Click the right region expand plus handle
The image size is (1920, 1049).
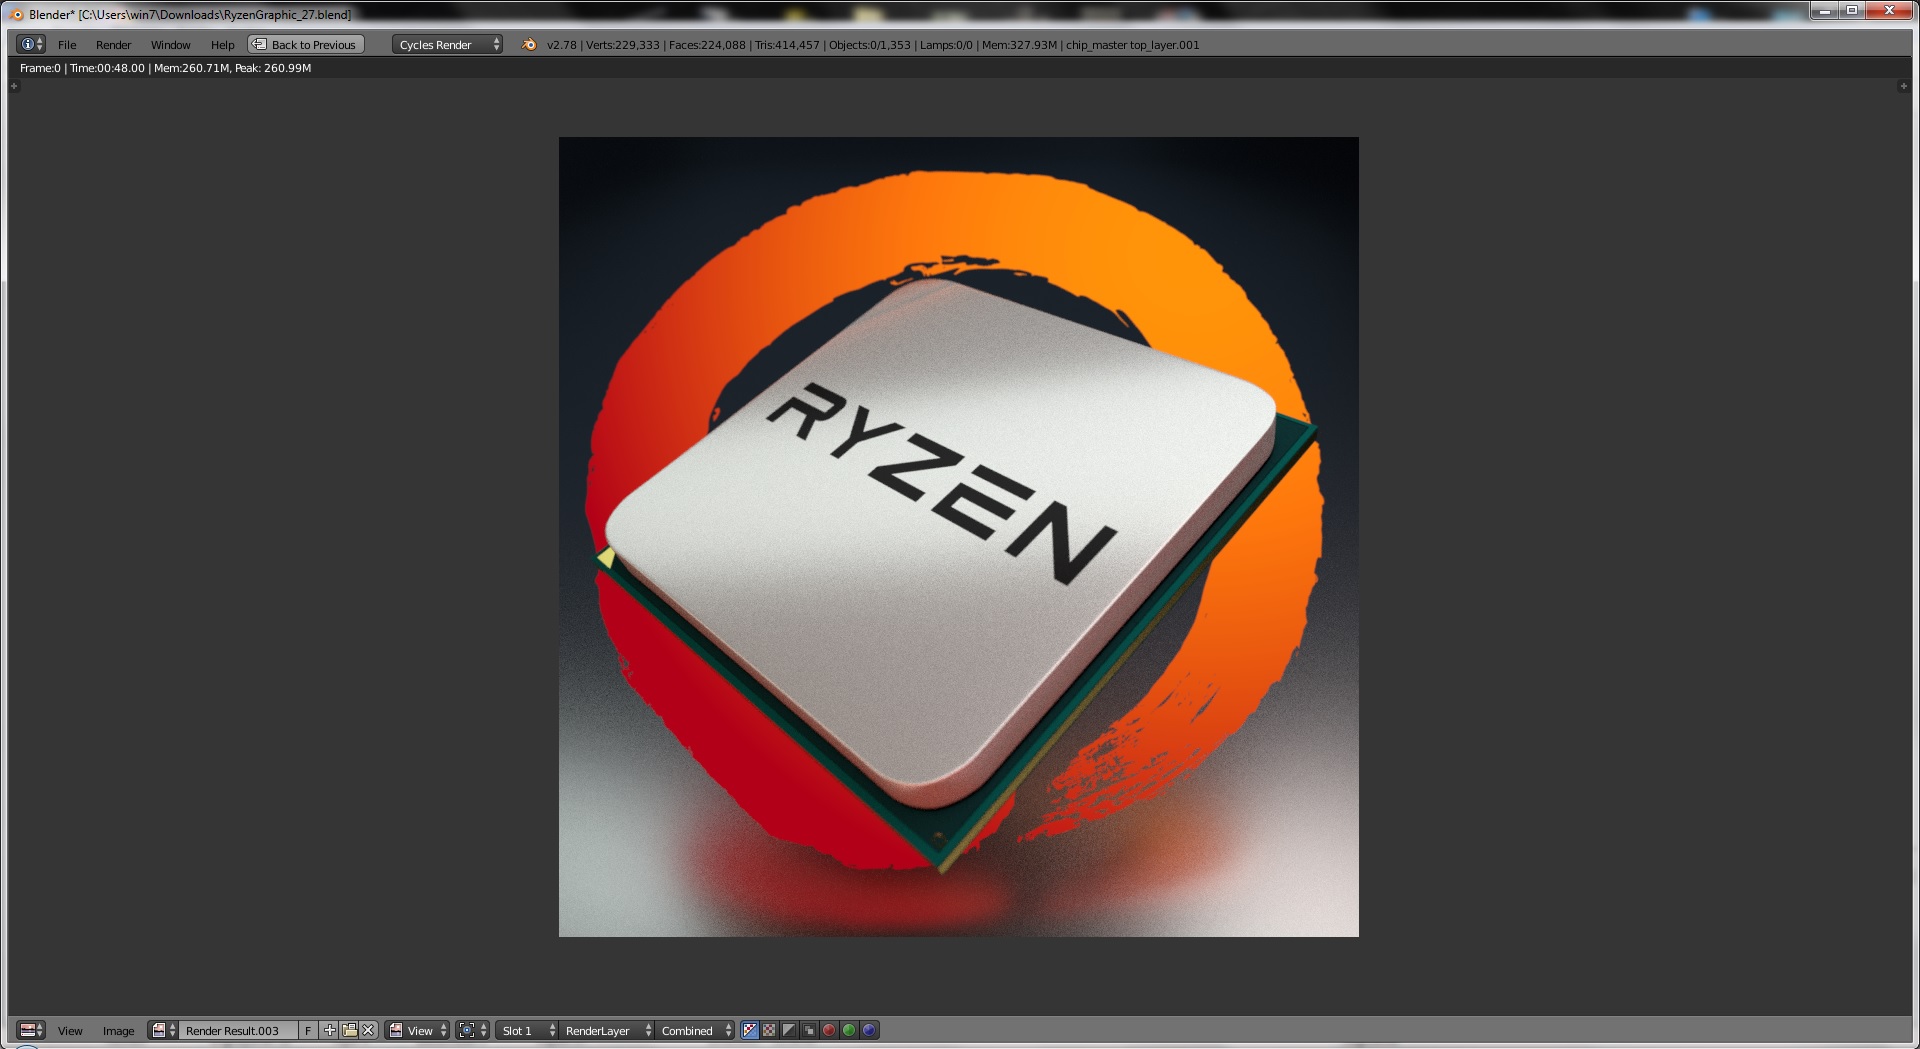(1903, 87)
